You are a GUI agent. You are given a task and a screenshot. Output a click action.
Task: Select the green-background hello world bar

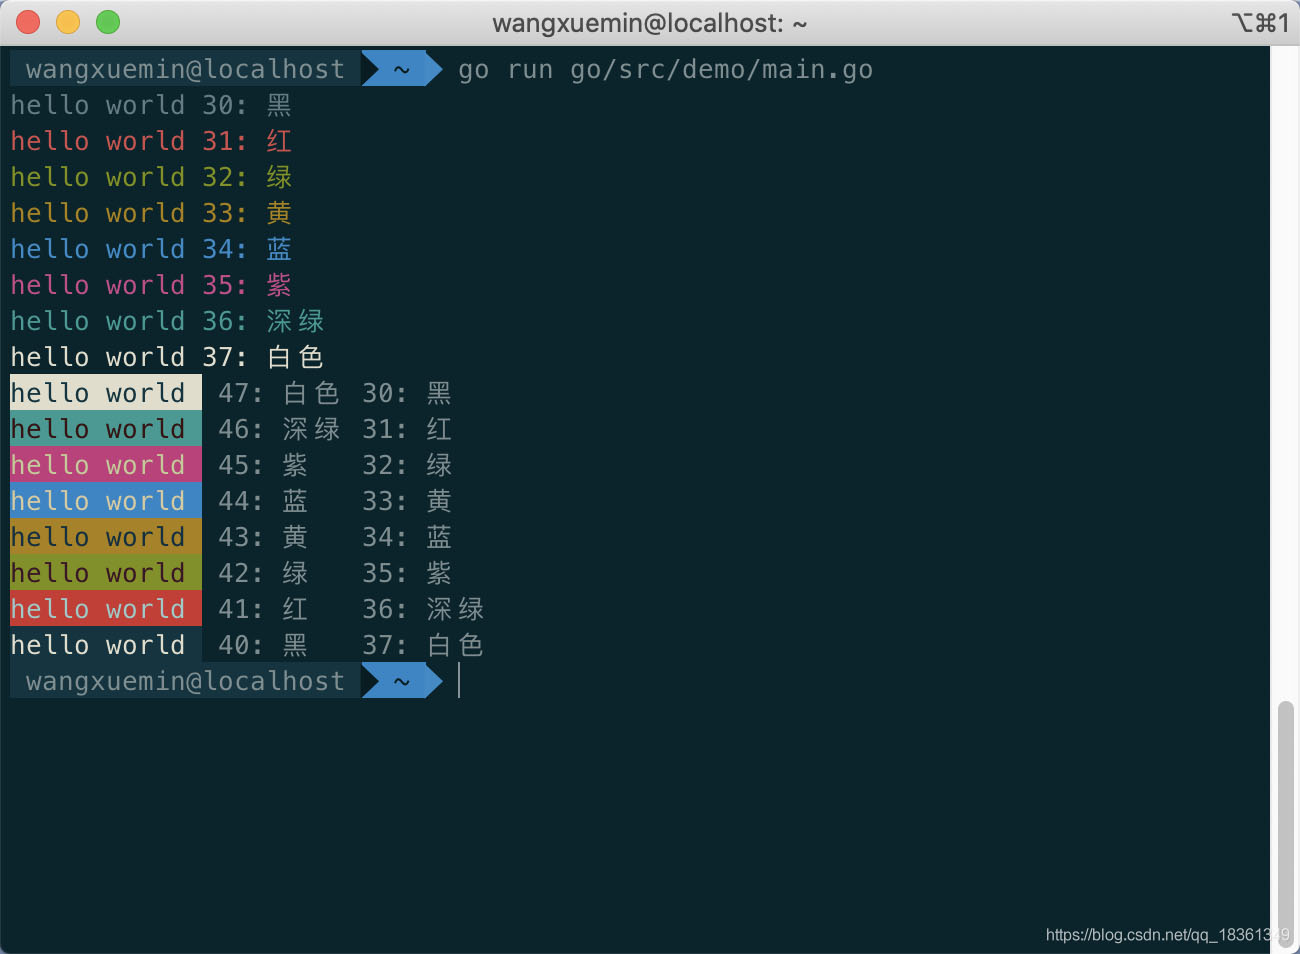[x=105, y=573]
